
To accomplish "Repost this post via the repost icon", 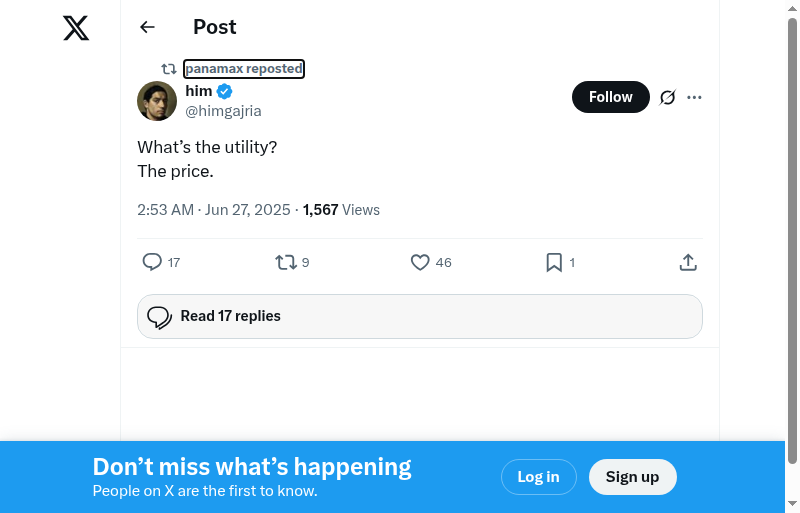I will pyautogui.click(x=286, y=262).
